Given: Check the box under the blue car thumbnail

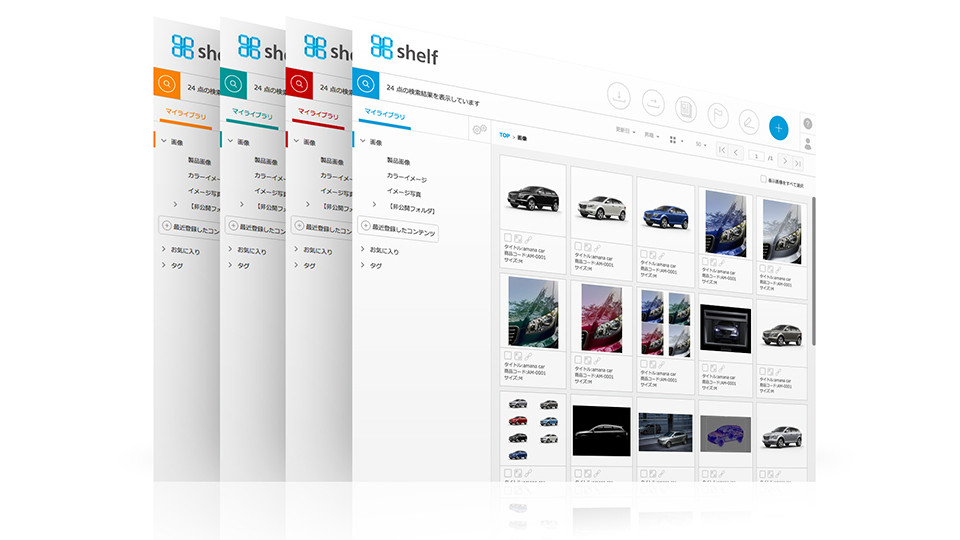Looking at the screenshot, I should click(643, 254).
